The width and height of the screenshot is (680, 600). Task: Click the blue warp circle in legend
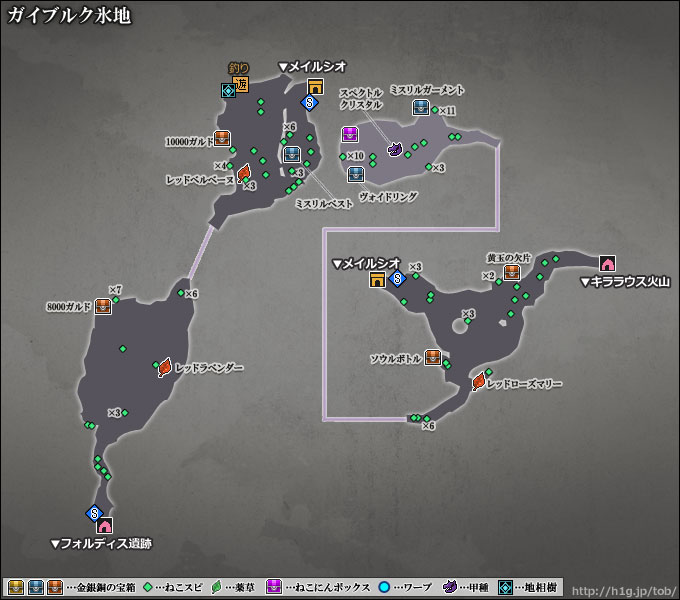[x=384, y=587]
